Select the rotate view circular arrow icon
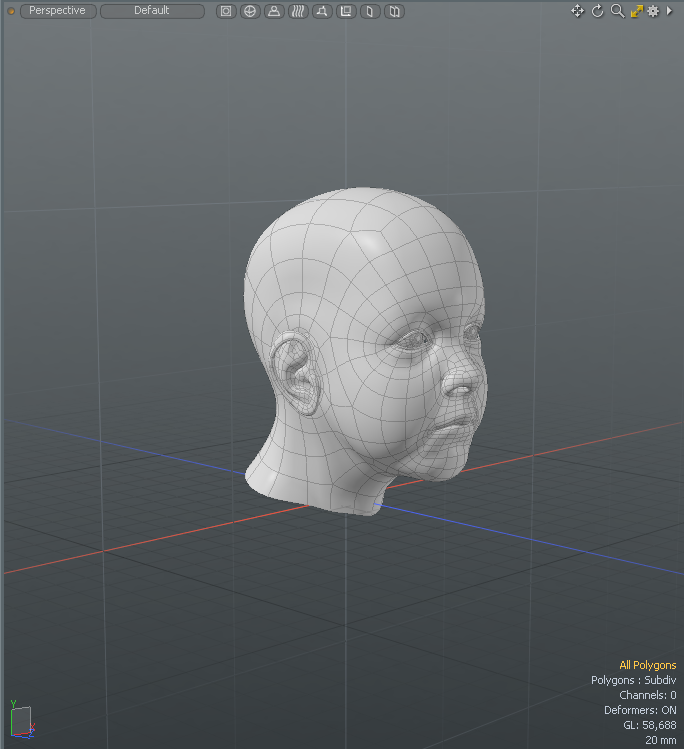The height and width of the screenshot is (749, 684). 597,11
